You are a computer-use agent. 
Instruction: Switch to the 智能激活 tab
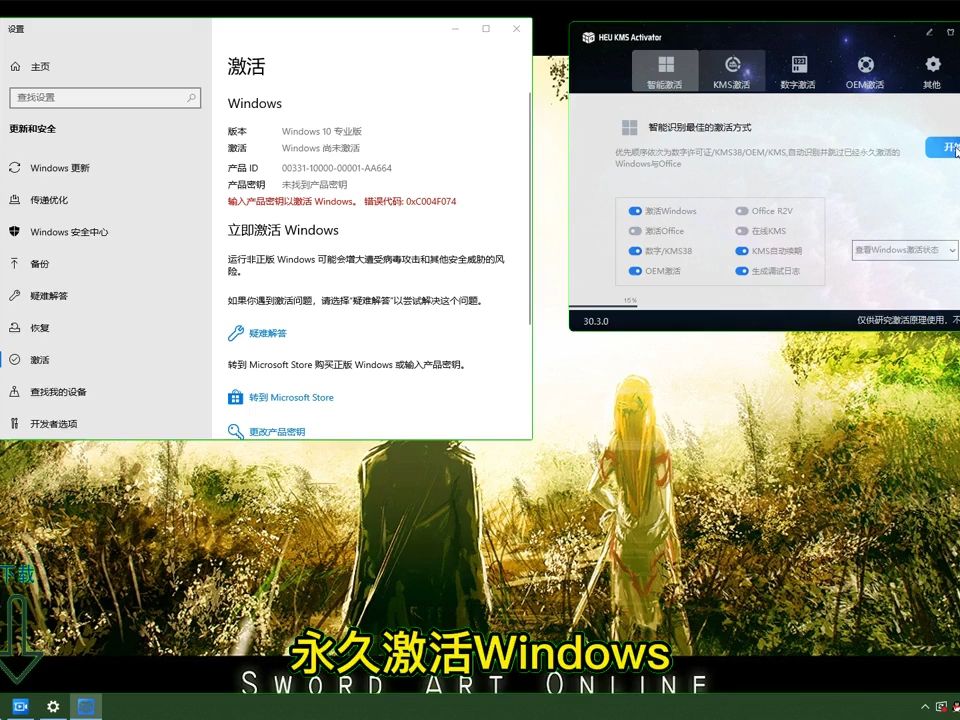[x=665, y=70]
